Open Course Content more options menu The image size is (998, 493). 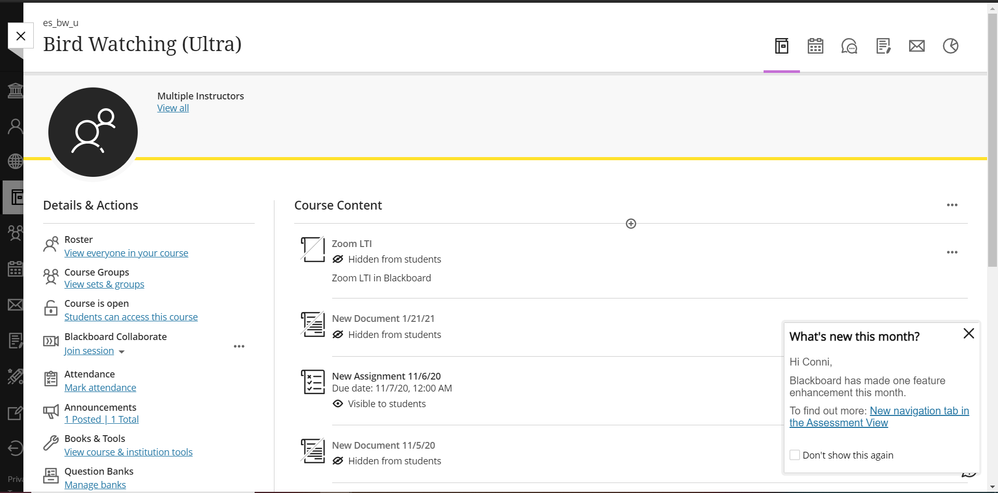(952, 205)
